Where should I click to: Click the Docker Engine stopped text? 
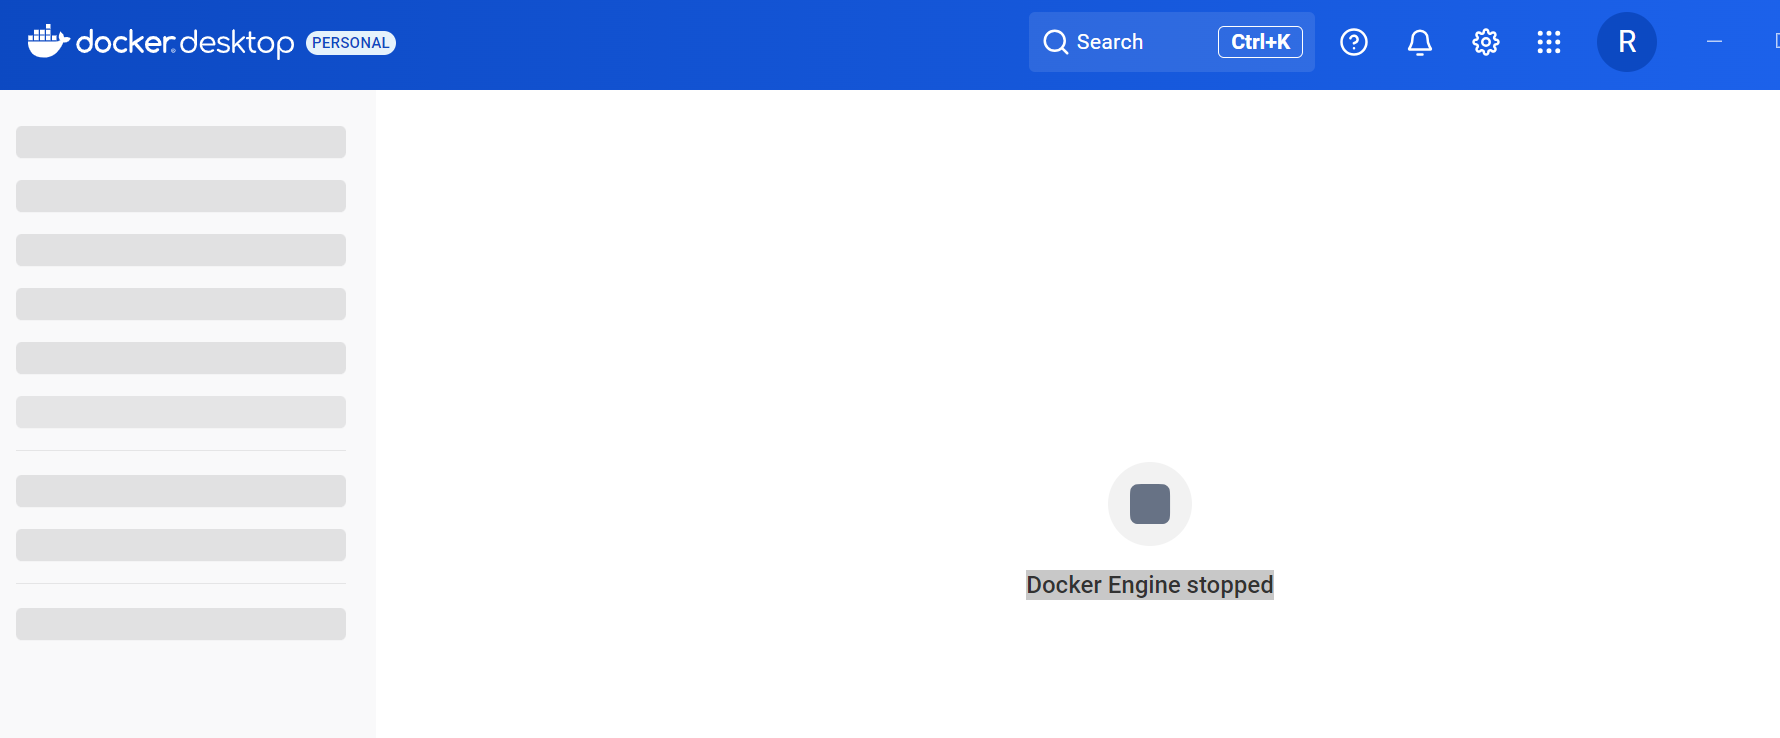point(1150,585)
